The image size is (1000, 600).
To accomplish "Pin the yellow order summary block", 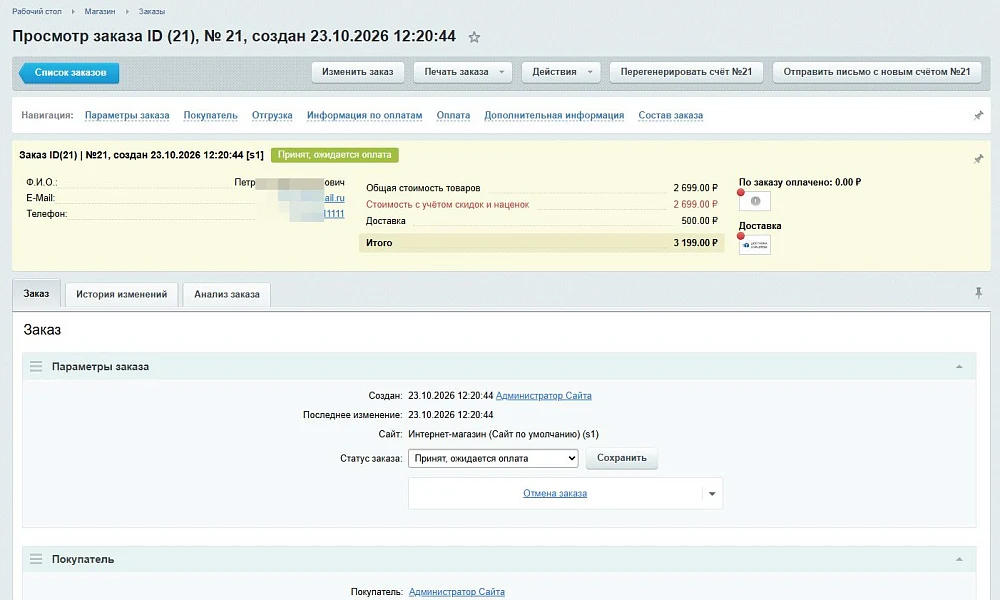I will click(978, 159).
